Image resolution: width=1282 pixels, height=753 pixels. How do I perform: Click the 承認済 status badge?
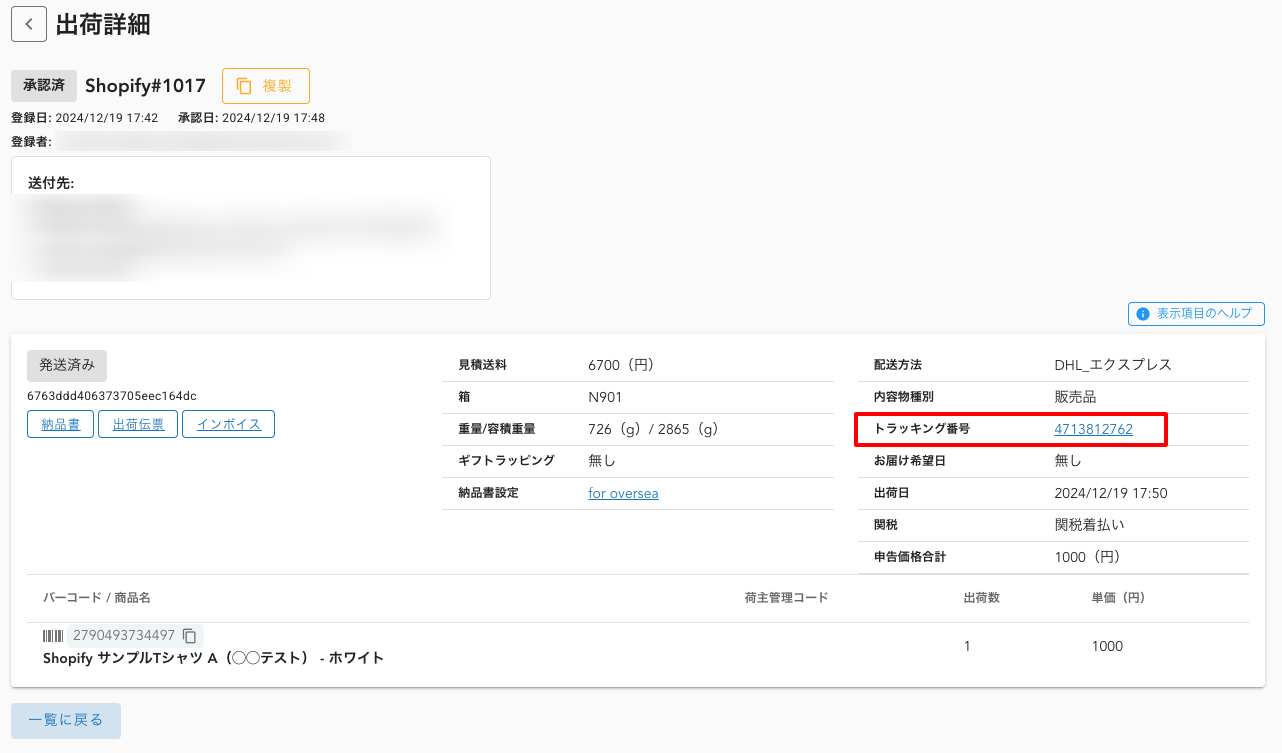point(44,86)
